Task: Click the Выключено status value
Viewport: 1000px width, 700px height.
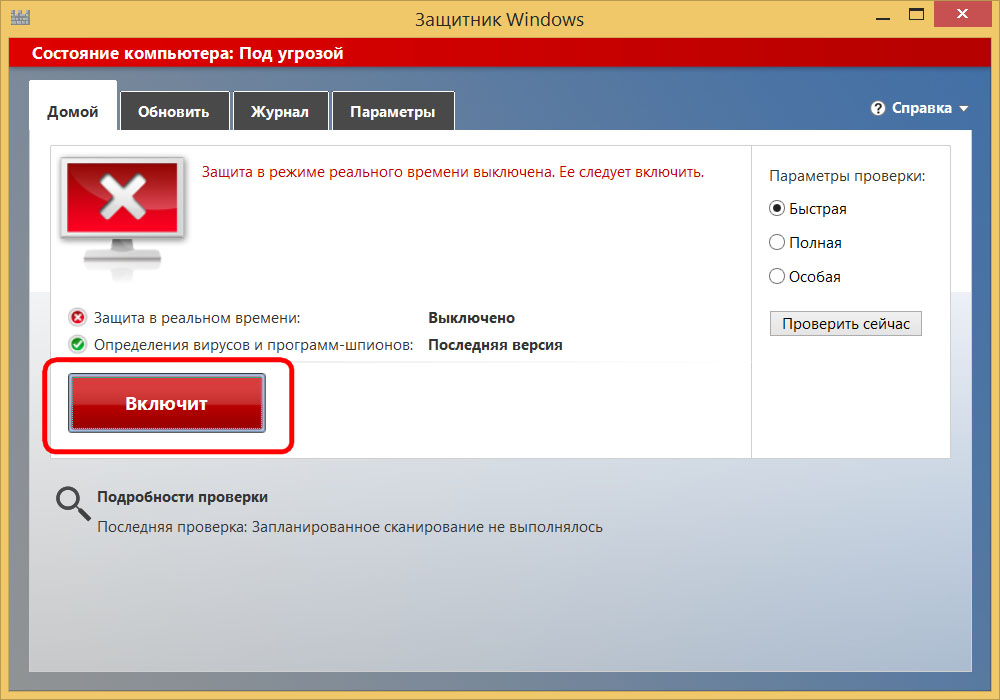Action: pos(471,317)
